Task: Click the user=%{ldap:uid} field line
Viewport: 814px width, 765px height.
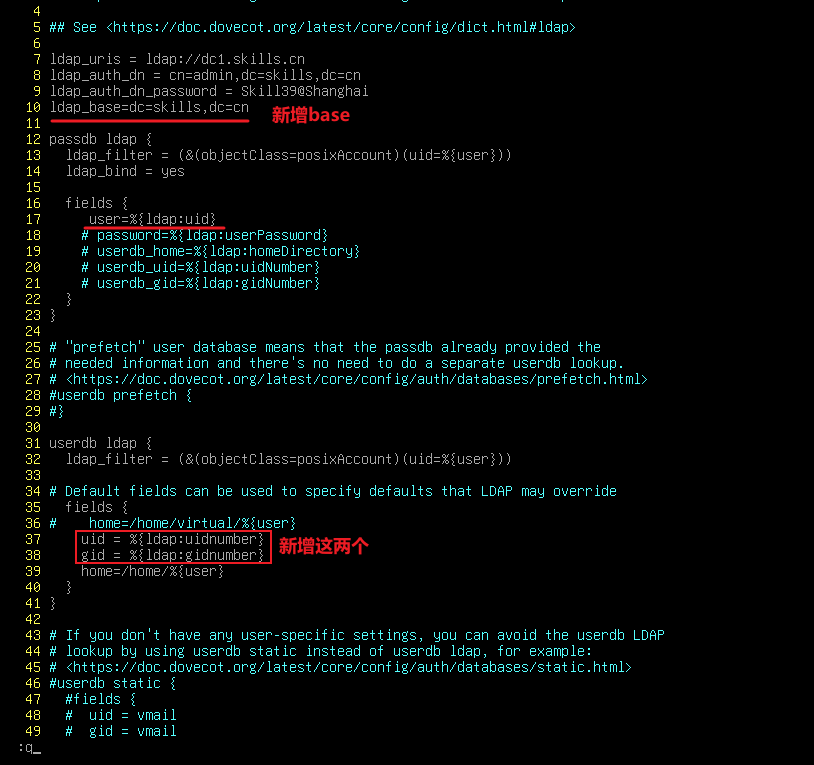Action: [x=152, y=219]
